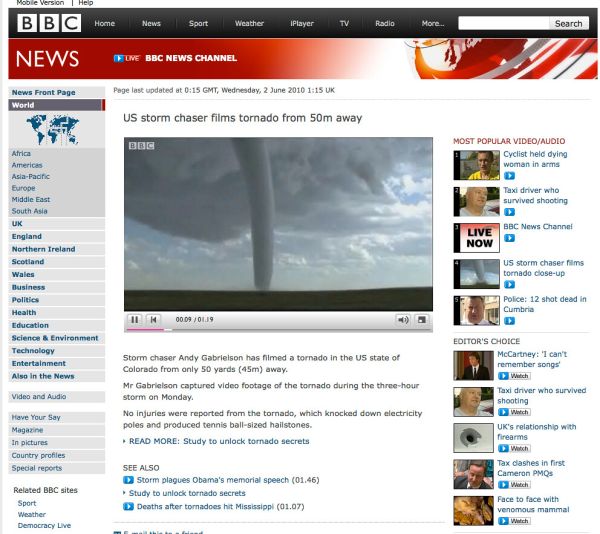Thumbnail for Face to face with venomous mammal
Image resolution: width=600 pixels, height=534 pixels.
tap(473, 511)
